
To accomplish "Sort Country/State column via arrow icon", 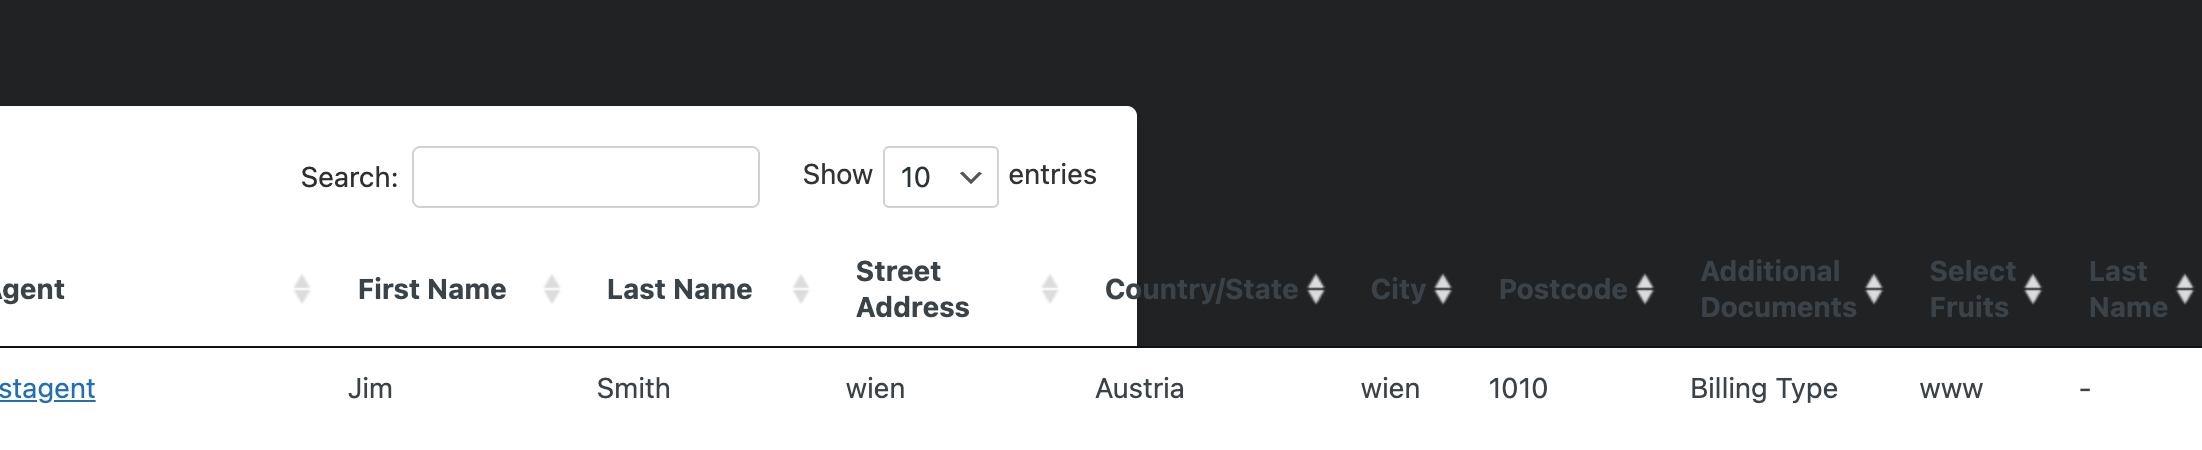I will tap(1316, 289).
